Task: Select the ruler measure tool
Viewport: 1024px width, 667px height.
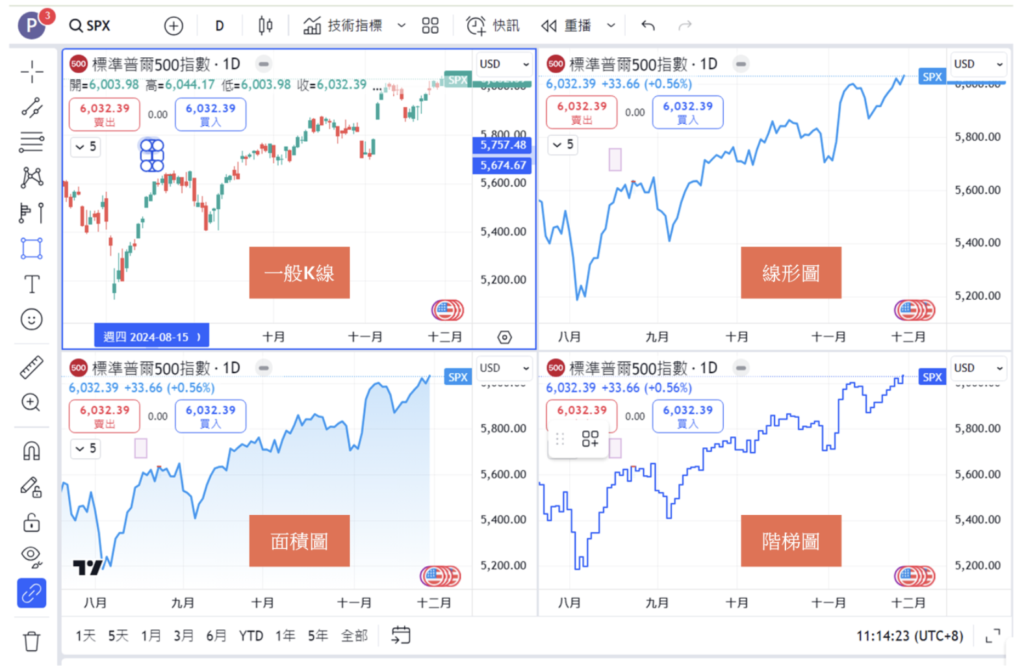Action: tap(31, 367)
